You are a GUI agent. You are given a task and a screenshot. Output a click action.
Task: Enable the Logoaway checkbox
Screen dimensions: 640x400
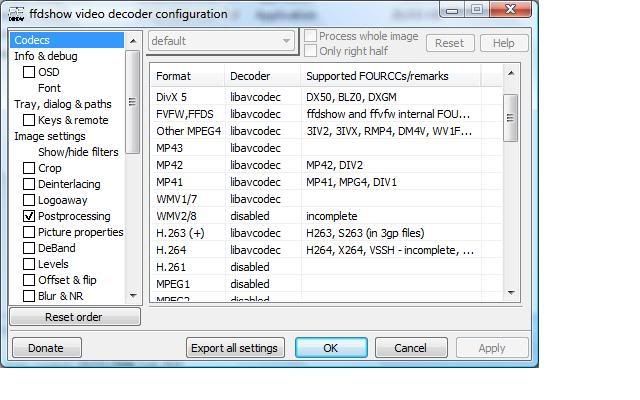(x=29, y=200)
